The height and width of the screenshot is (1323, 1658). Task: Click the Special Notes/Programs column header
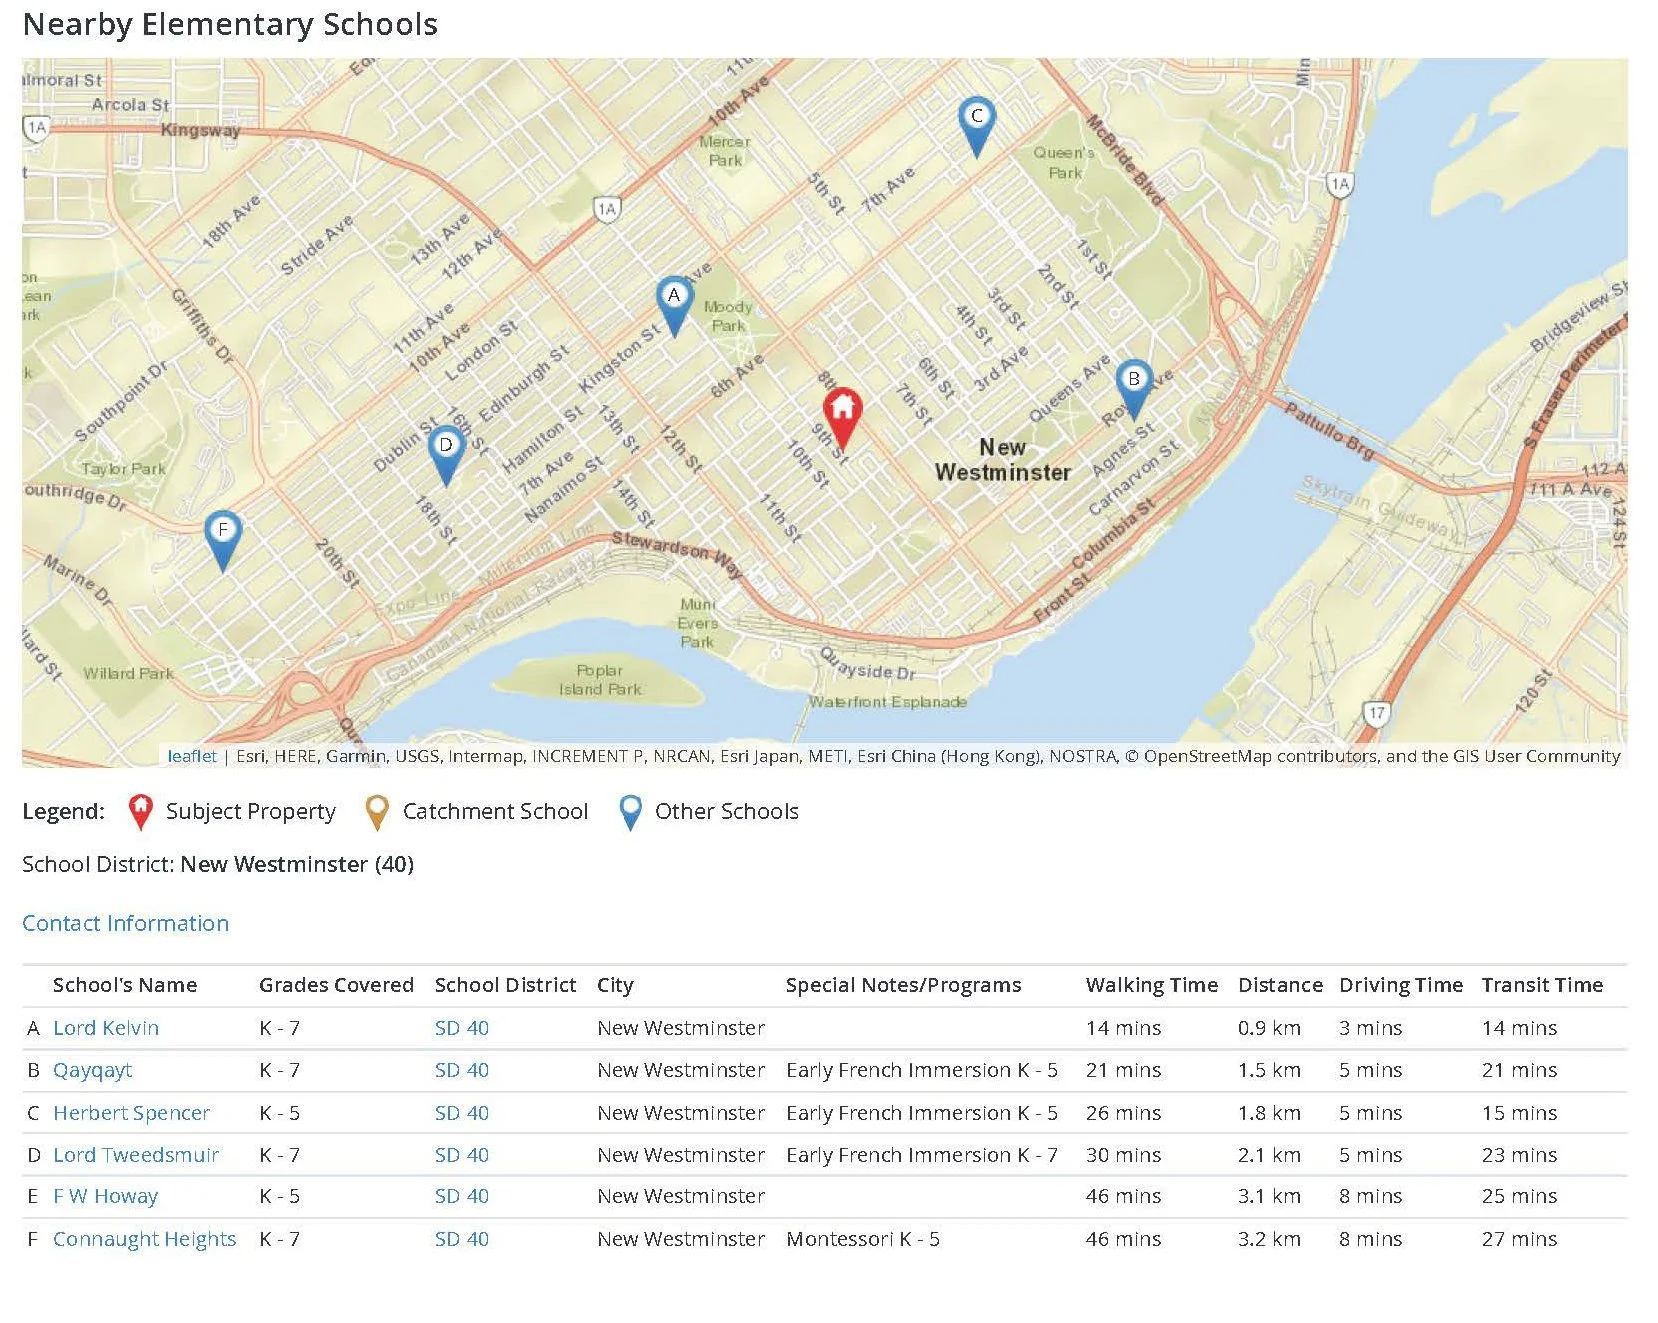pyautogui.click(x=903, y=985)
